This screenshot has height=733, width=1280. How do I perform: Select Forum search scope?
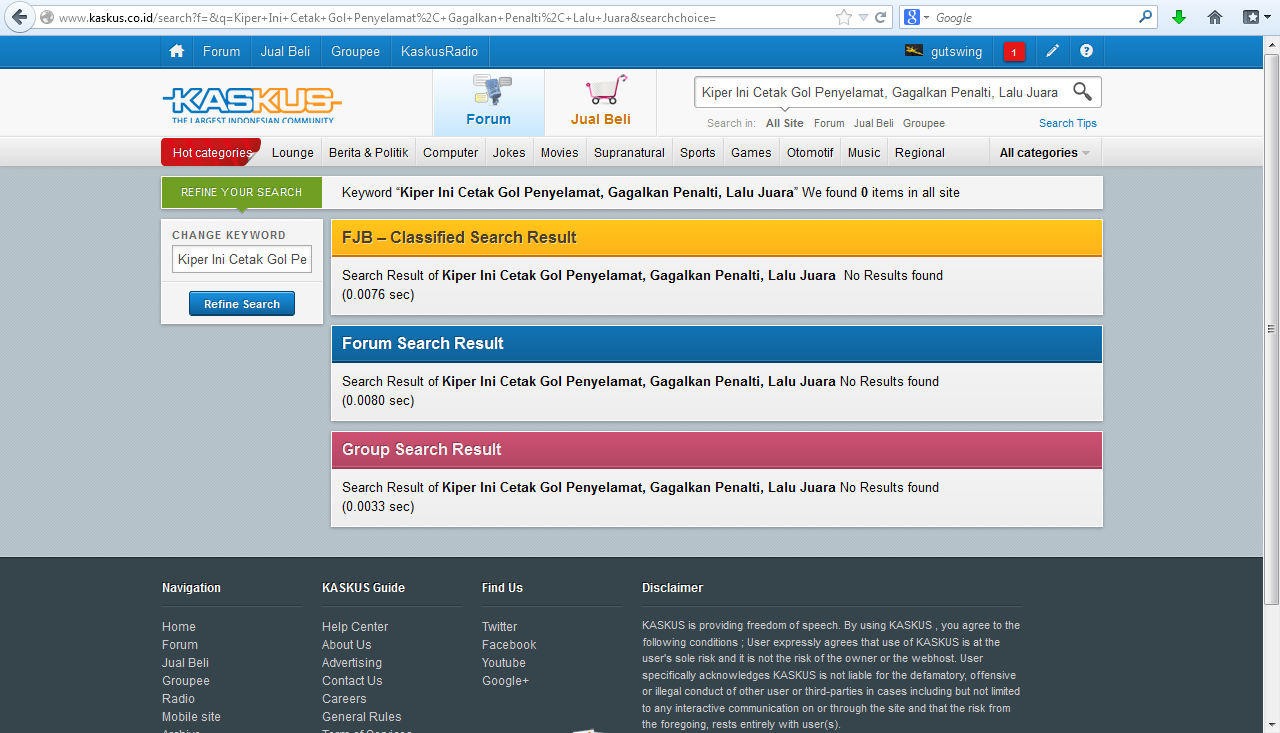[x=829, y=123]
